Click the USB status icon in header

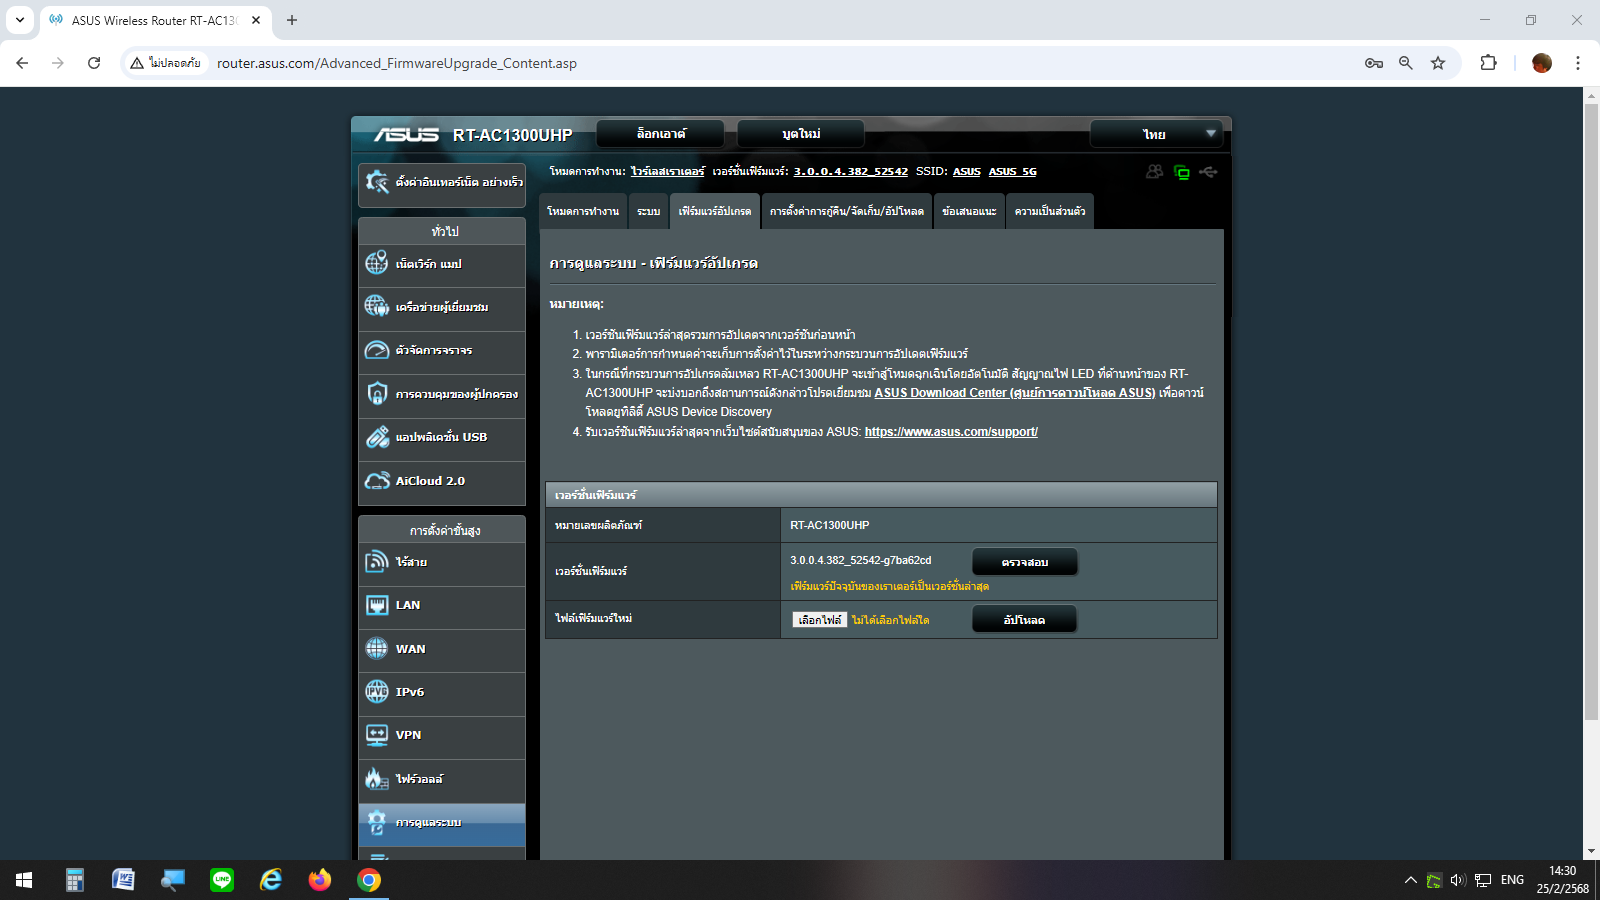pyautogui.click(x=1209, y=172)
